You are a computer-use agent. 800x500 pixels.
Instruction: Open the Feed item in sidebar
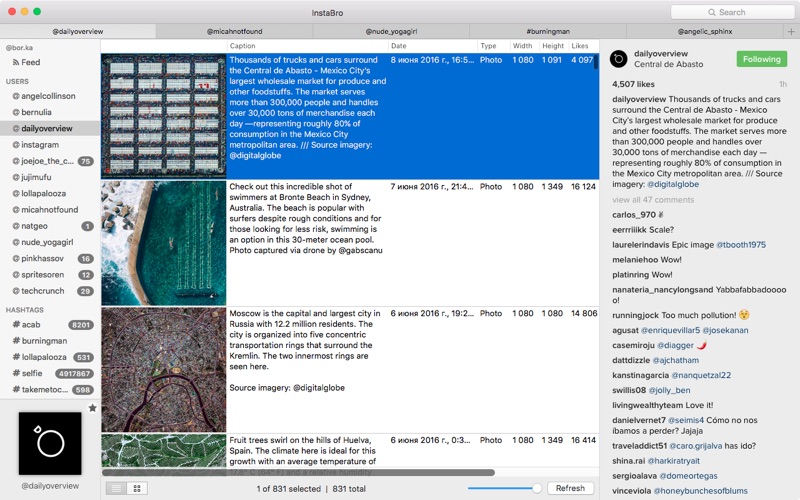30,62
